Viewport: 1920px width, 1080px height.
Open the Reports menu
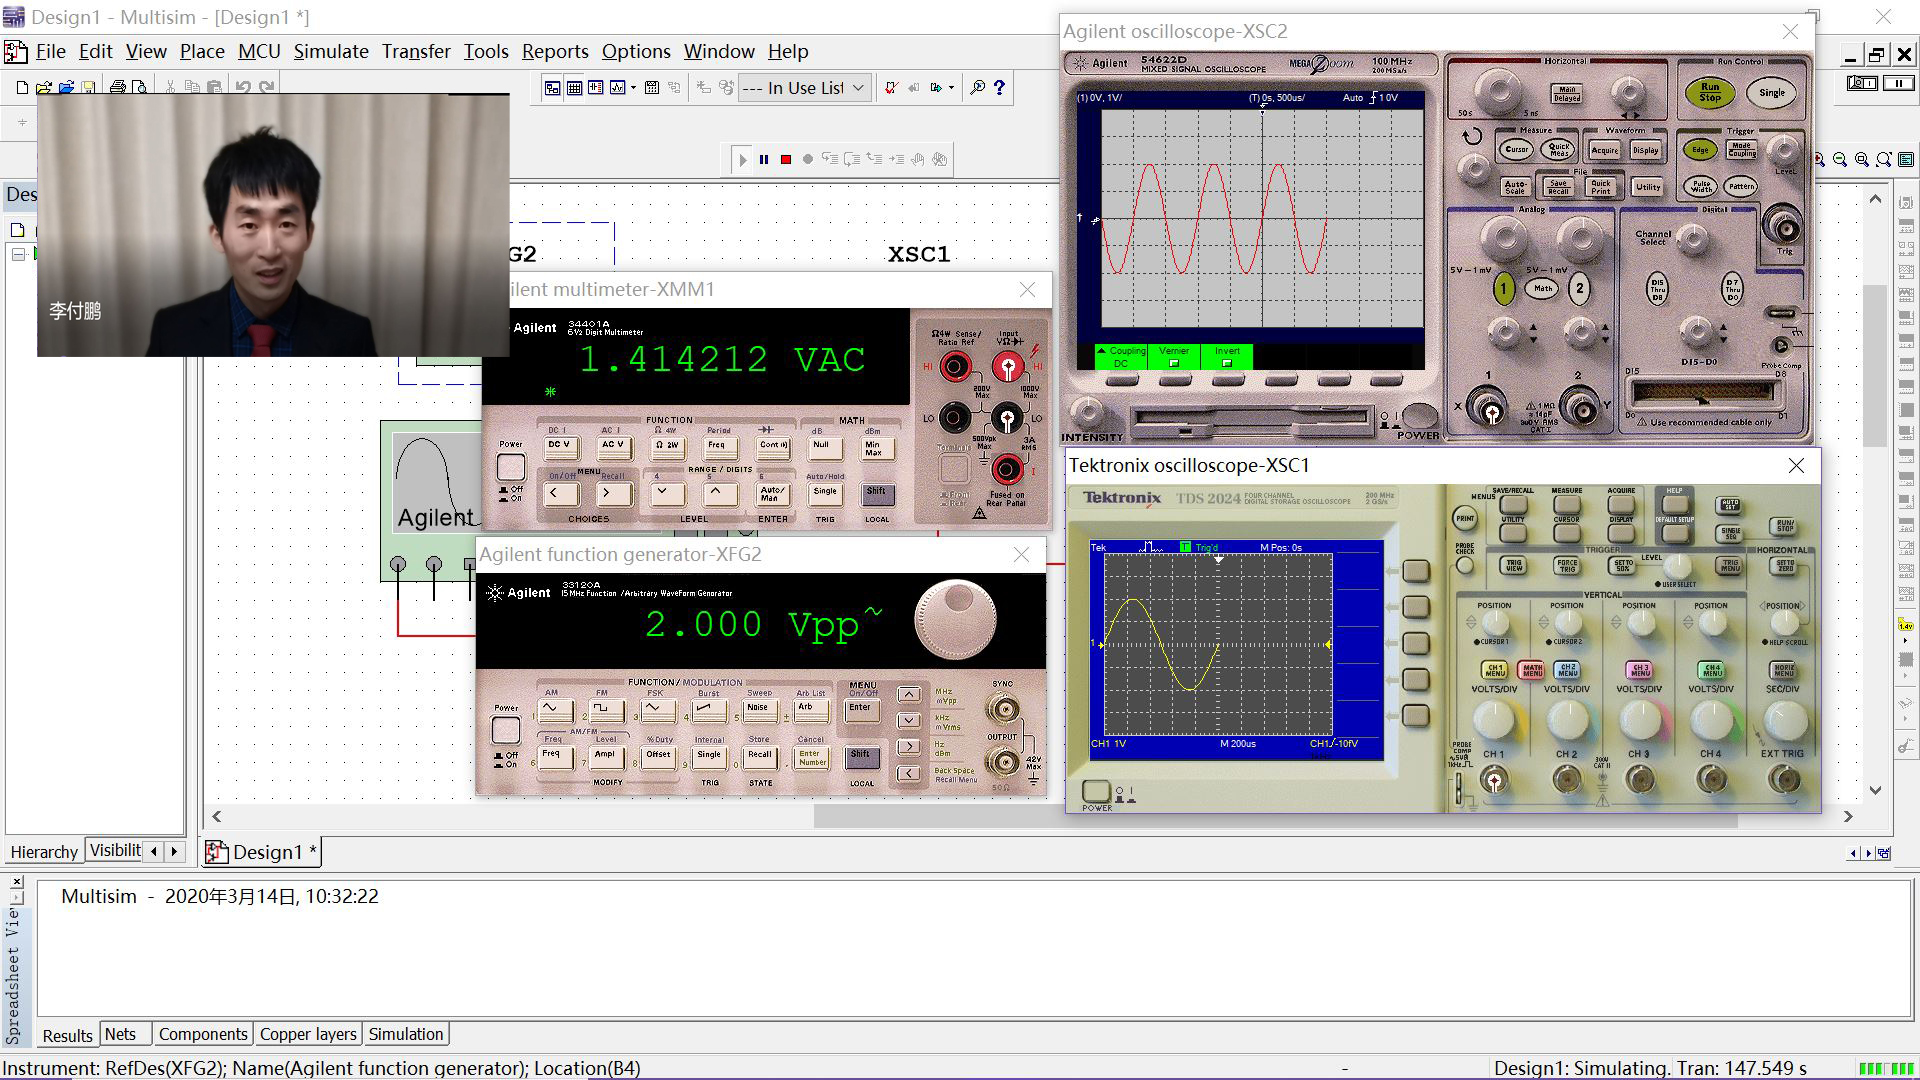pyautogui.click(x=555, y=51)
